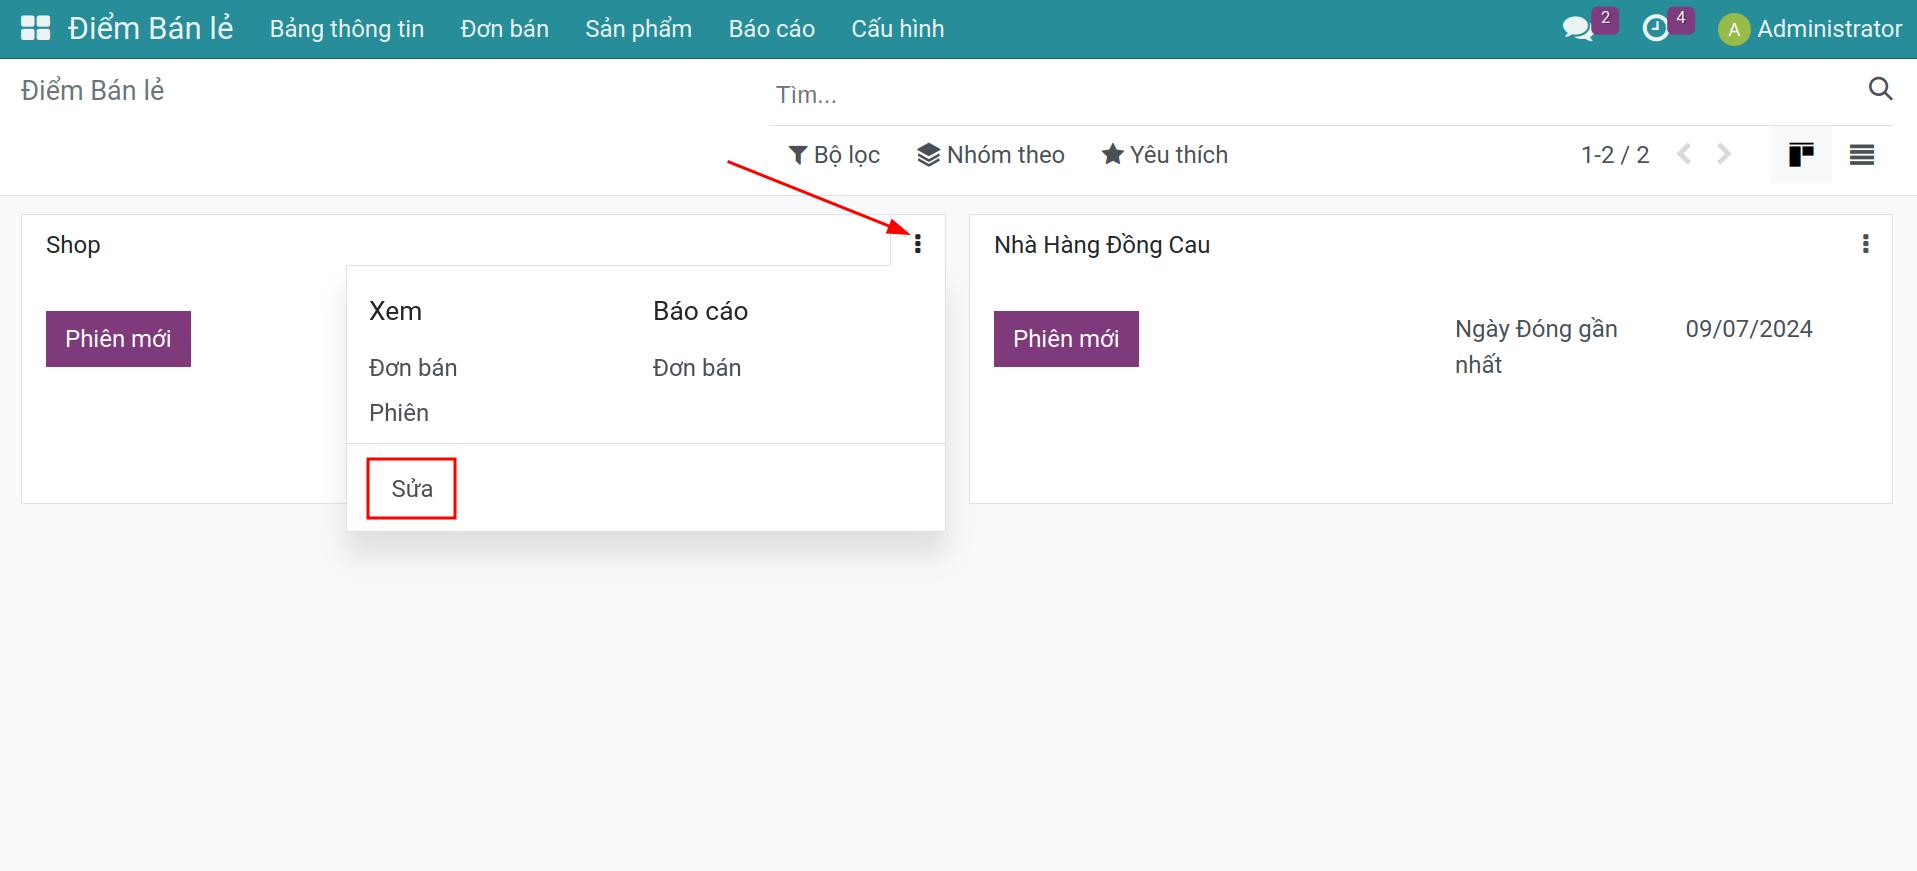Expand the Bộ lọc filter dropdown

(x=834, y=155)
